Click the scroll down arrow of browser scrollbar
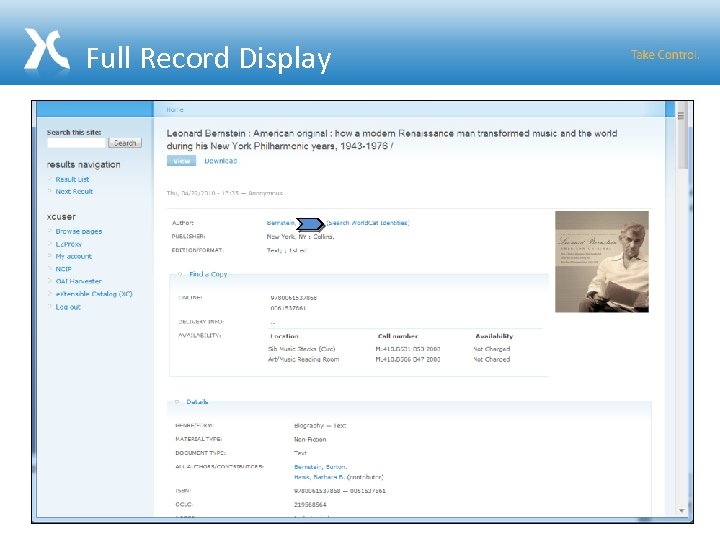Viewport: 720px width, 540px height. tap(681, 511)
